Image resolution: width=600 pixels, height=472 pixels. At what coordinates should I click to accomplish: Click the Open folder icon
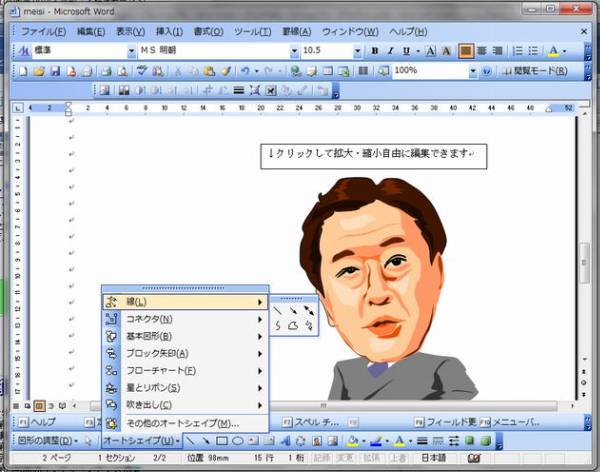[39, 71]
